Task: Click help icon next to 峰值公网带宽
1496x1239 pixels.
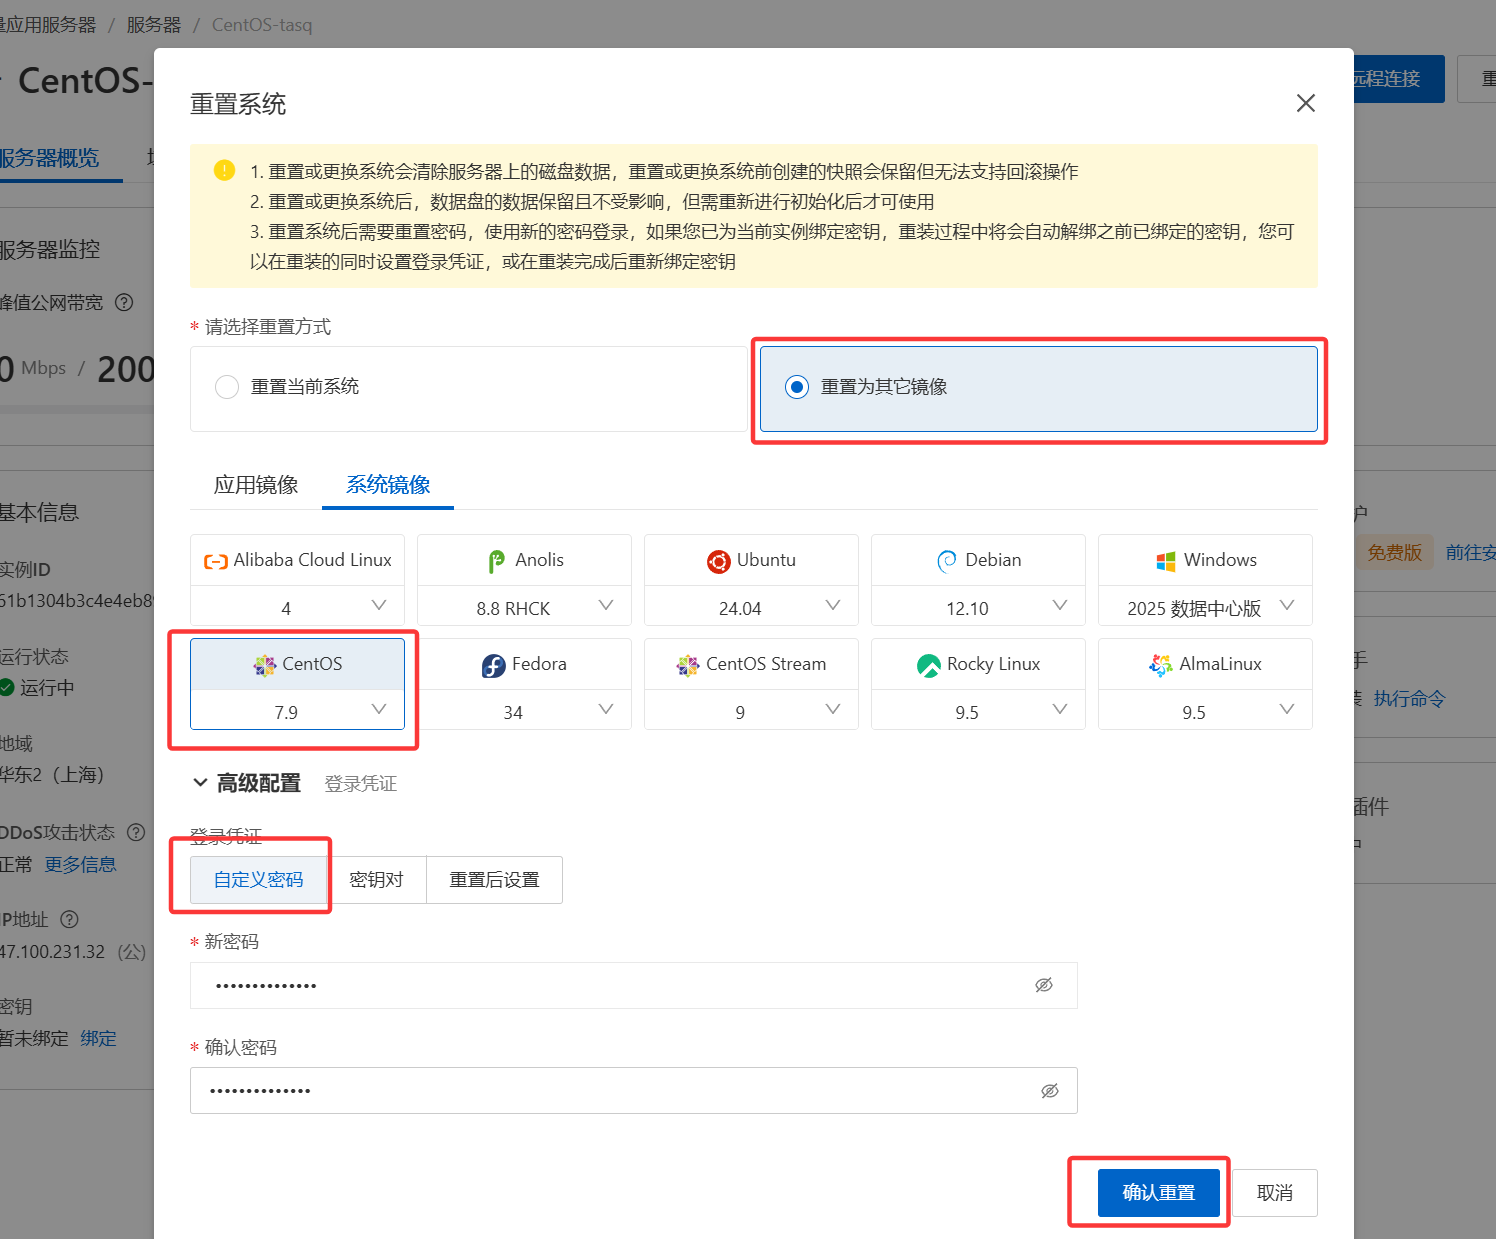Action: coord(124,302)
